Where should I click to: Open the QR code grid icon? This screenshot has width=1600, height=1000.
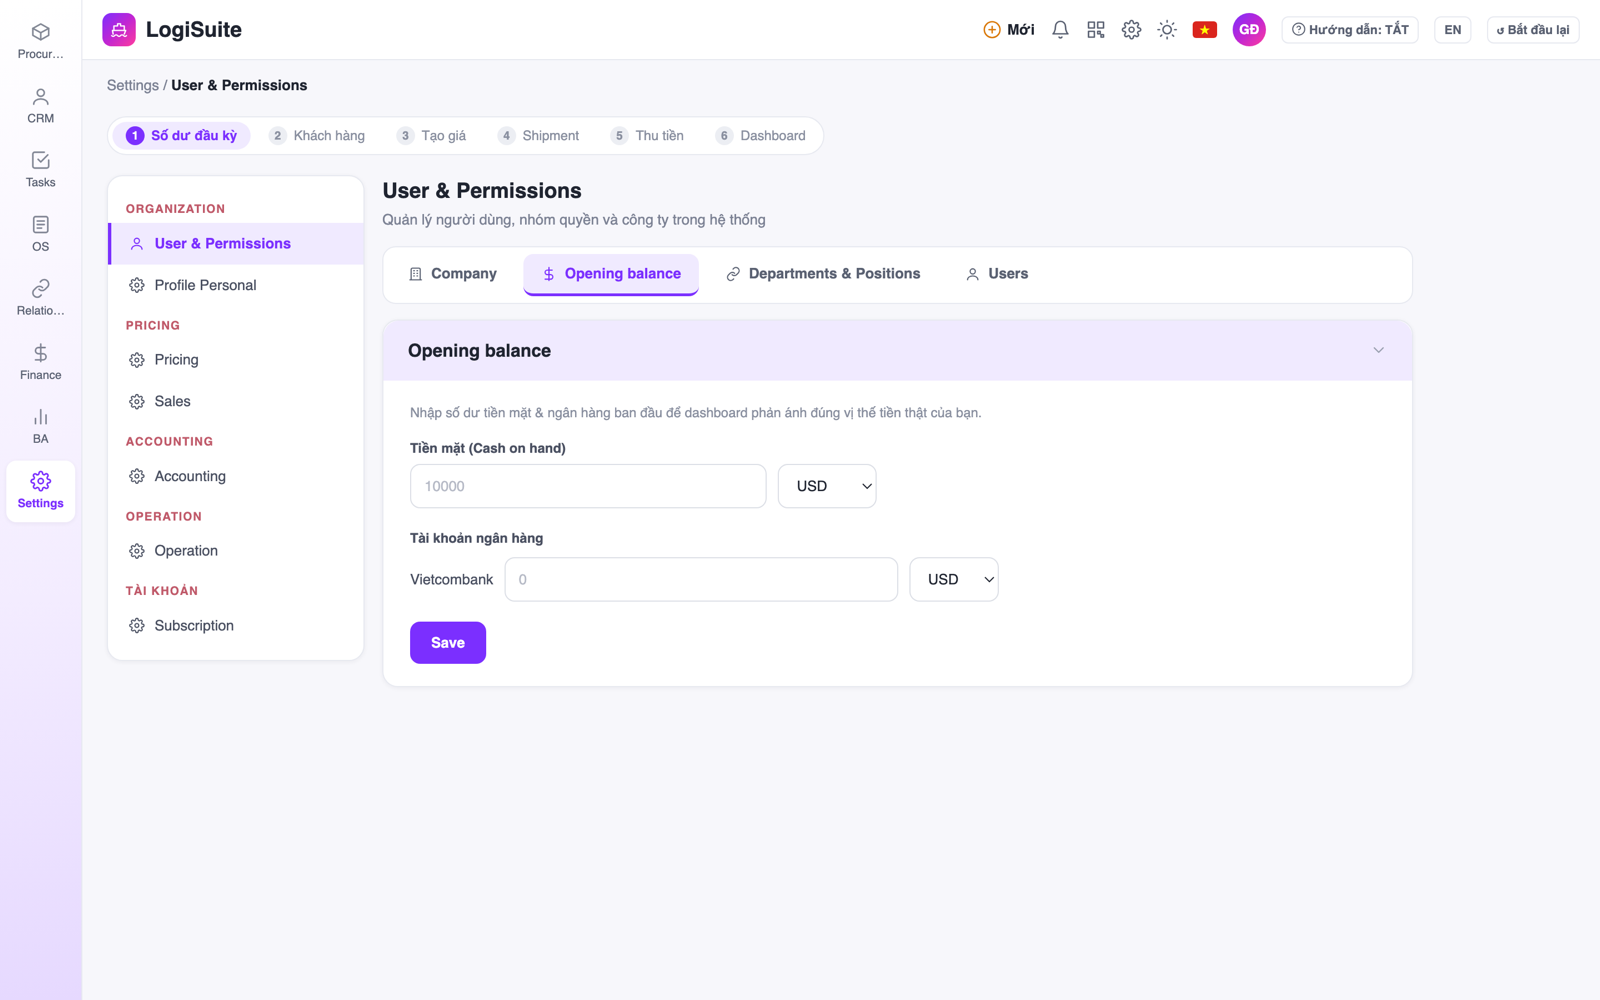pos(1096,30)
